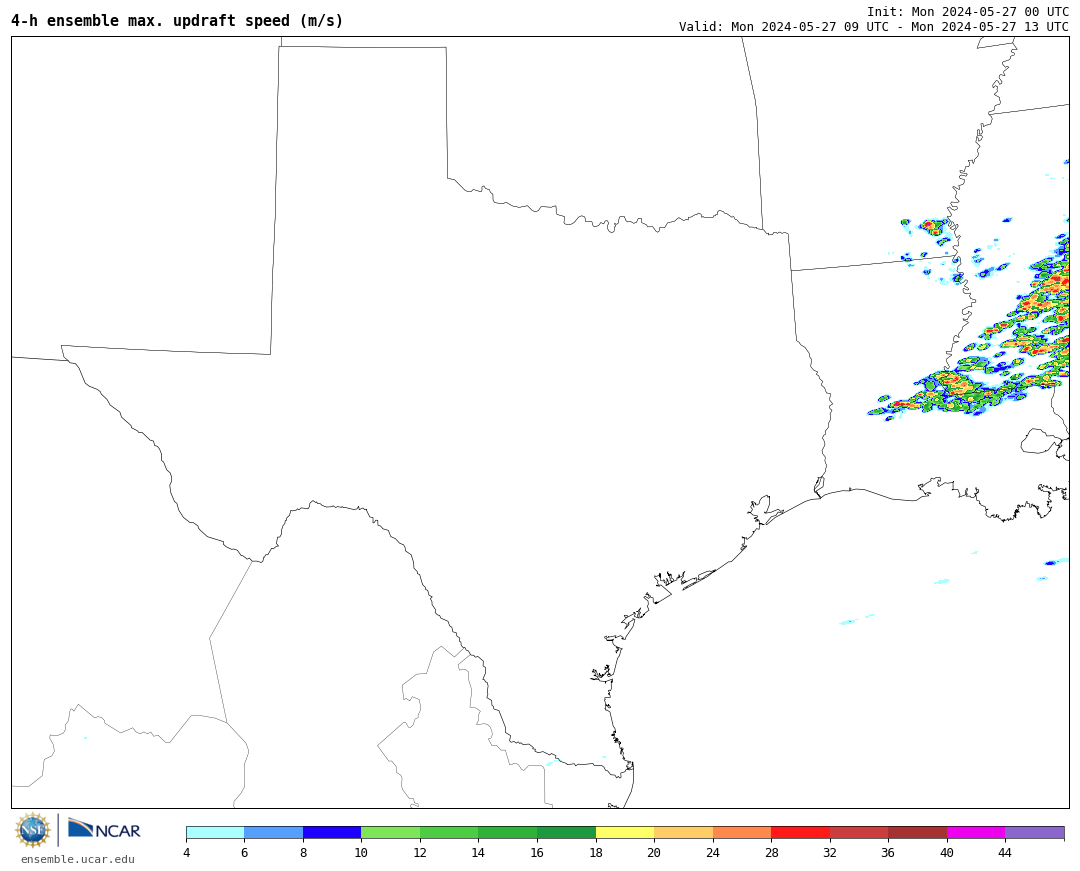This screenshot has width=1080, height=871.
Task: Select the 24–28 orange legend swatch
Action: click(742, 832)
